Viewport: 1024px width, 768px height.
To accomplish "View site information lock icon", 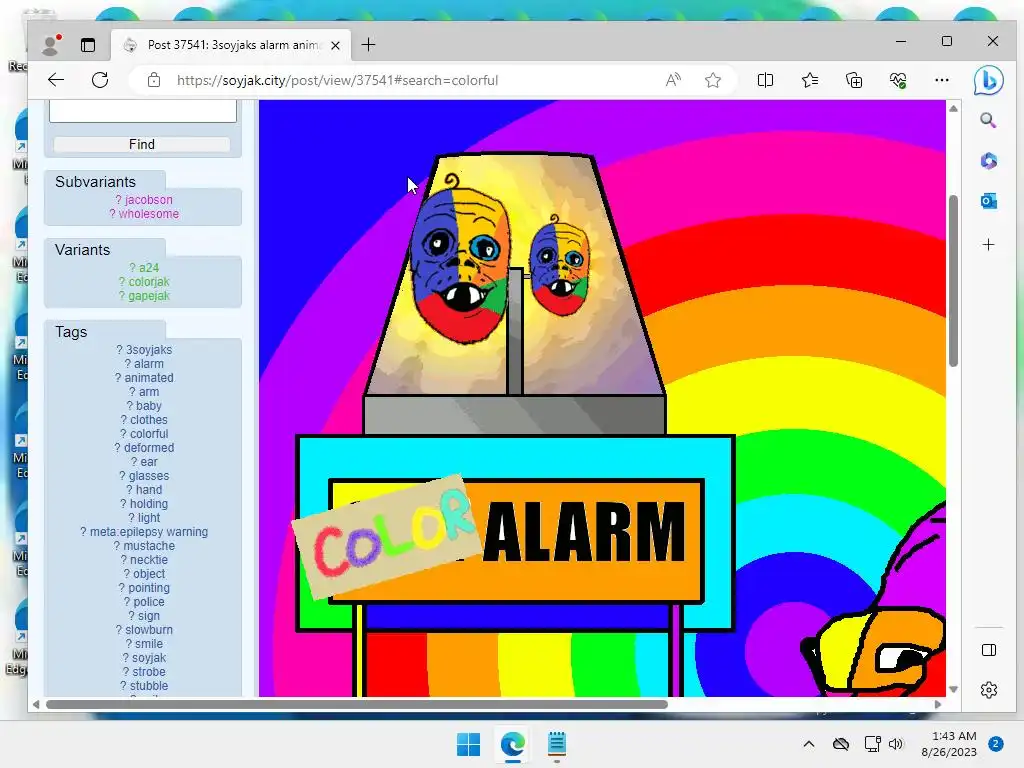I will [154, 80].
